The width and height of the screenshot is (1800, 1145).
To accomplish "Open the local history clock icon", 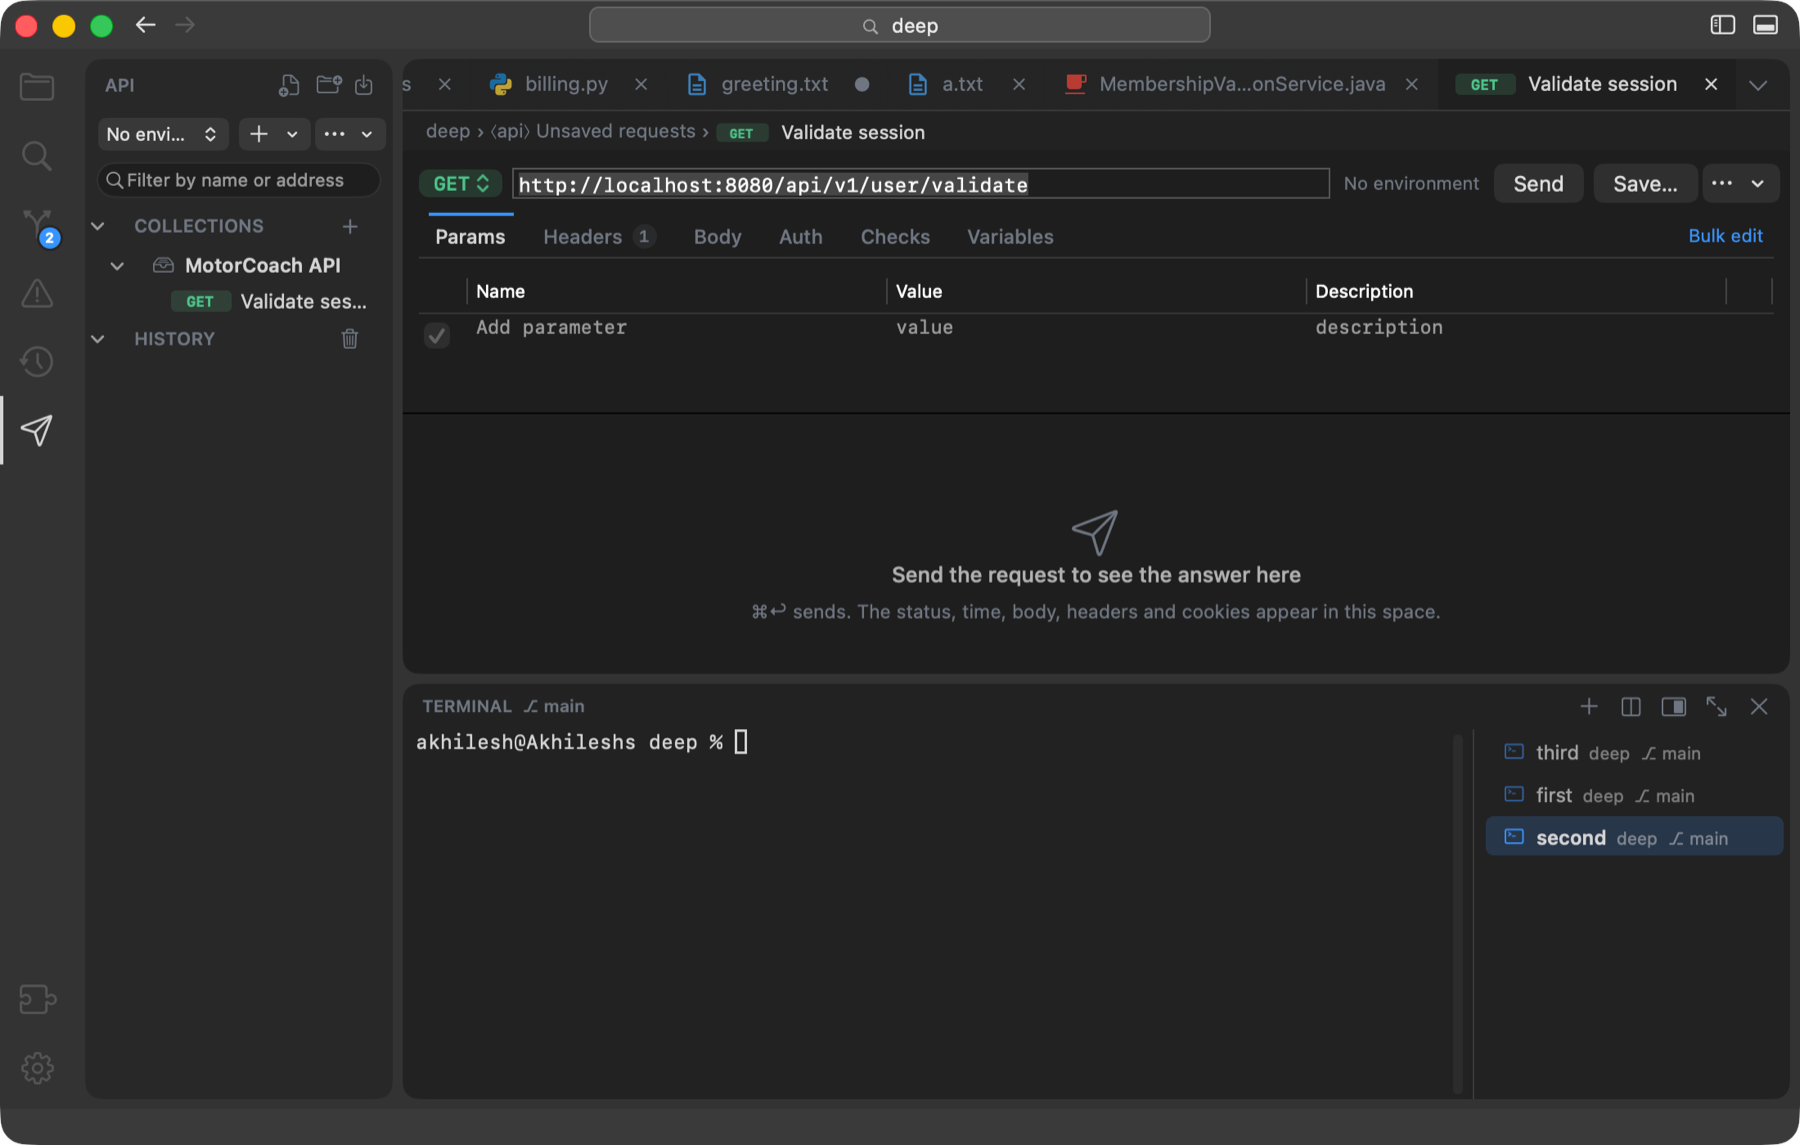I will (x=37, y=361).
